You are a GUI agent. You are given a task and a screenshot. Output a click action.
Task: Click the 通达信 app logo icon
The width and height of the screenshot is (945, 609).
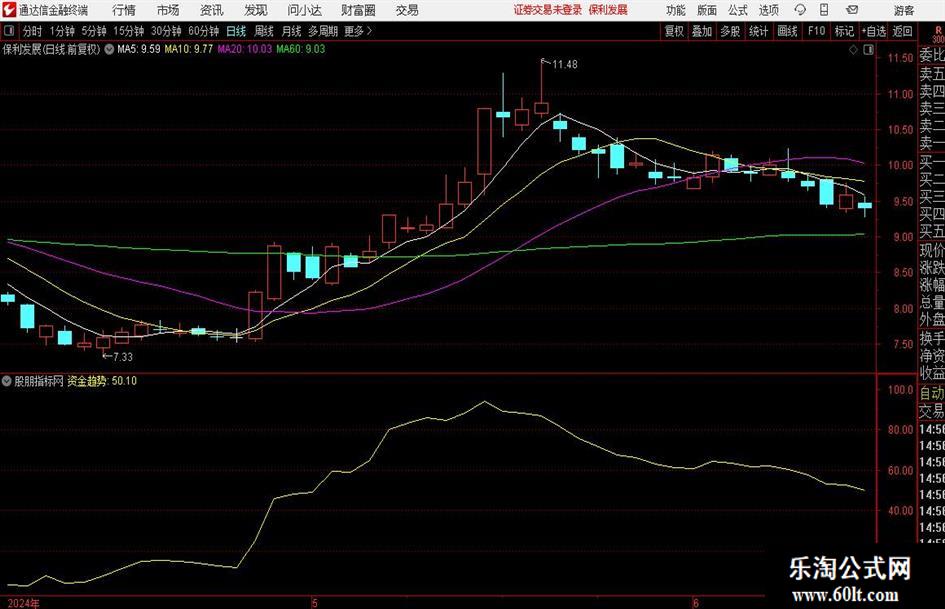point(9,10)
